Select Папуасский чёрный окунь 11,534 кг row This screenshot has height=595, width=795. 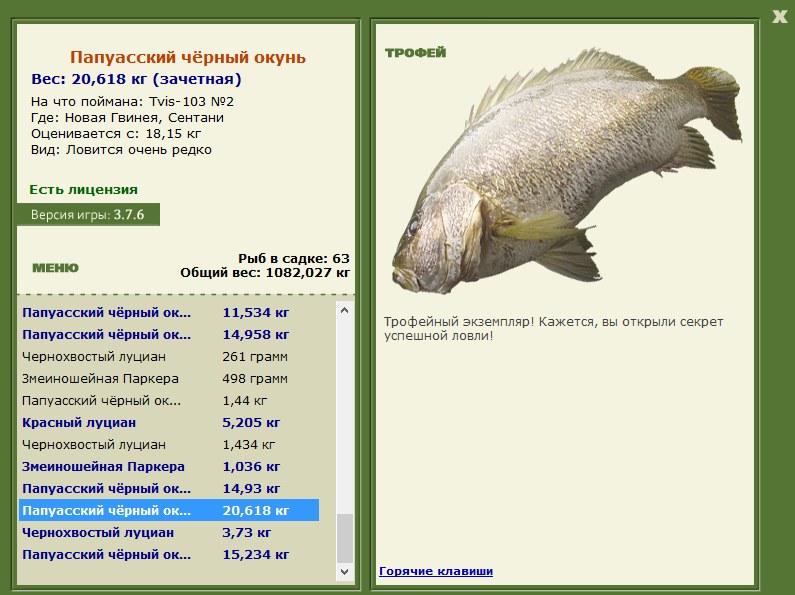point(169,313)
